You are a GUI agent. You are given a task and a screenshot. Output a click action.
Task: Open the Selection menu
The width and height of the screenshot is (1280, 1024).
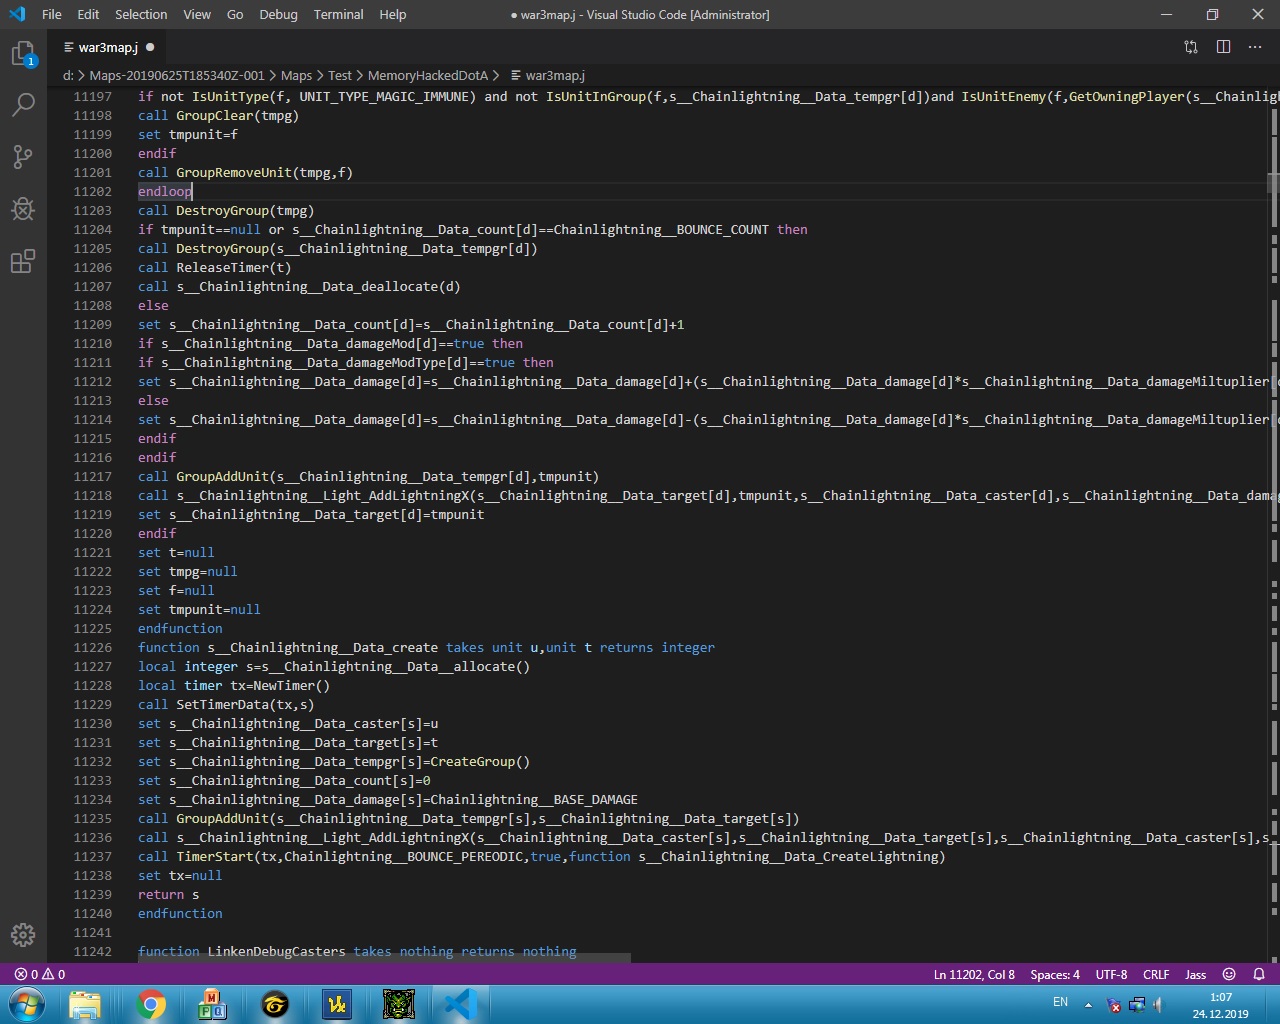click(141, 14)
